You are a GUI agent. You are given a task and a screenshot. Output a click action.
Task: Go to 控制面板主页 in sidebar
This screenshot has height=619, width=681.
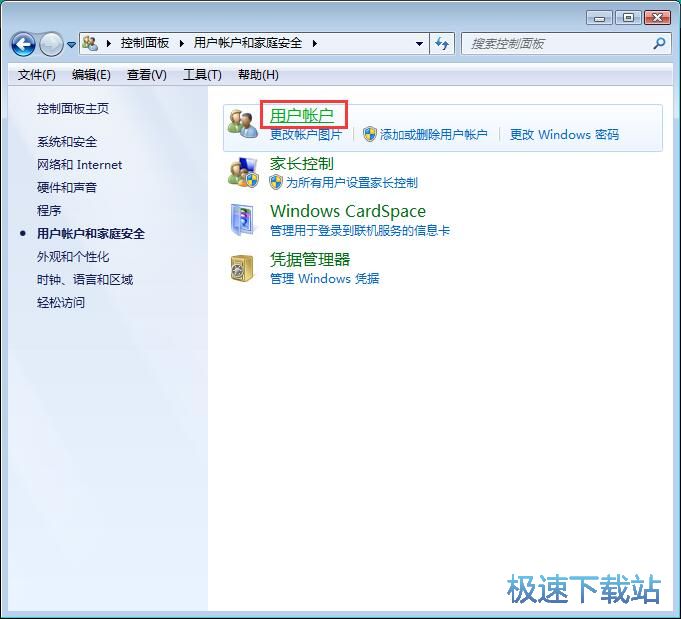(x=73, y=109)
